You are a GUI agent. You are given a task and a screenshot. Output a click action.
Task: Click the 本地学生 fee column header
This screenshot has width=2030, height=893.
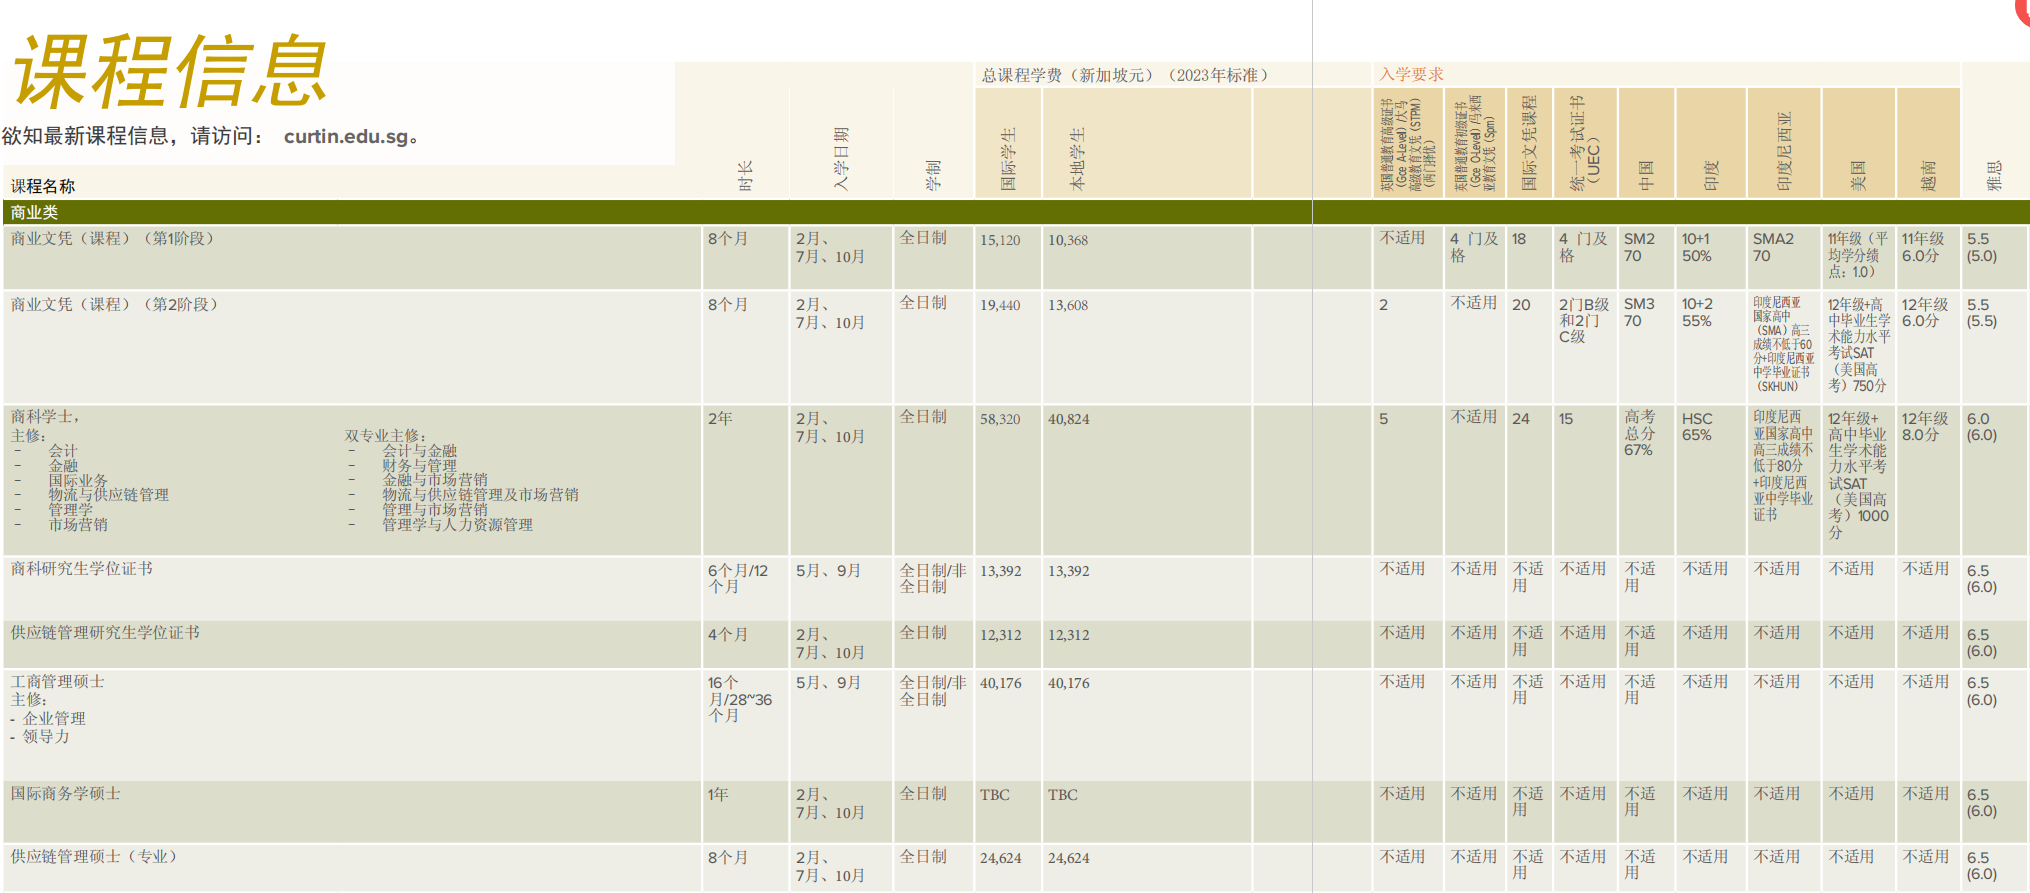coord(1077,159)
